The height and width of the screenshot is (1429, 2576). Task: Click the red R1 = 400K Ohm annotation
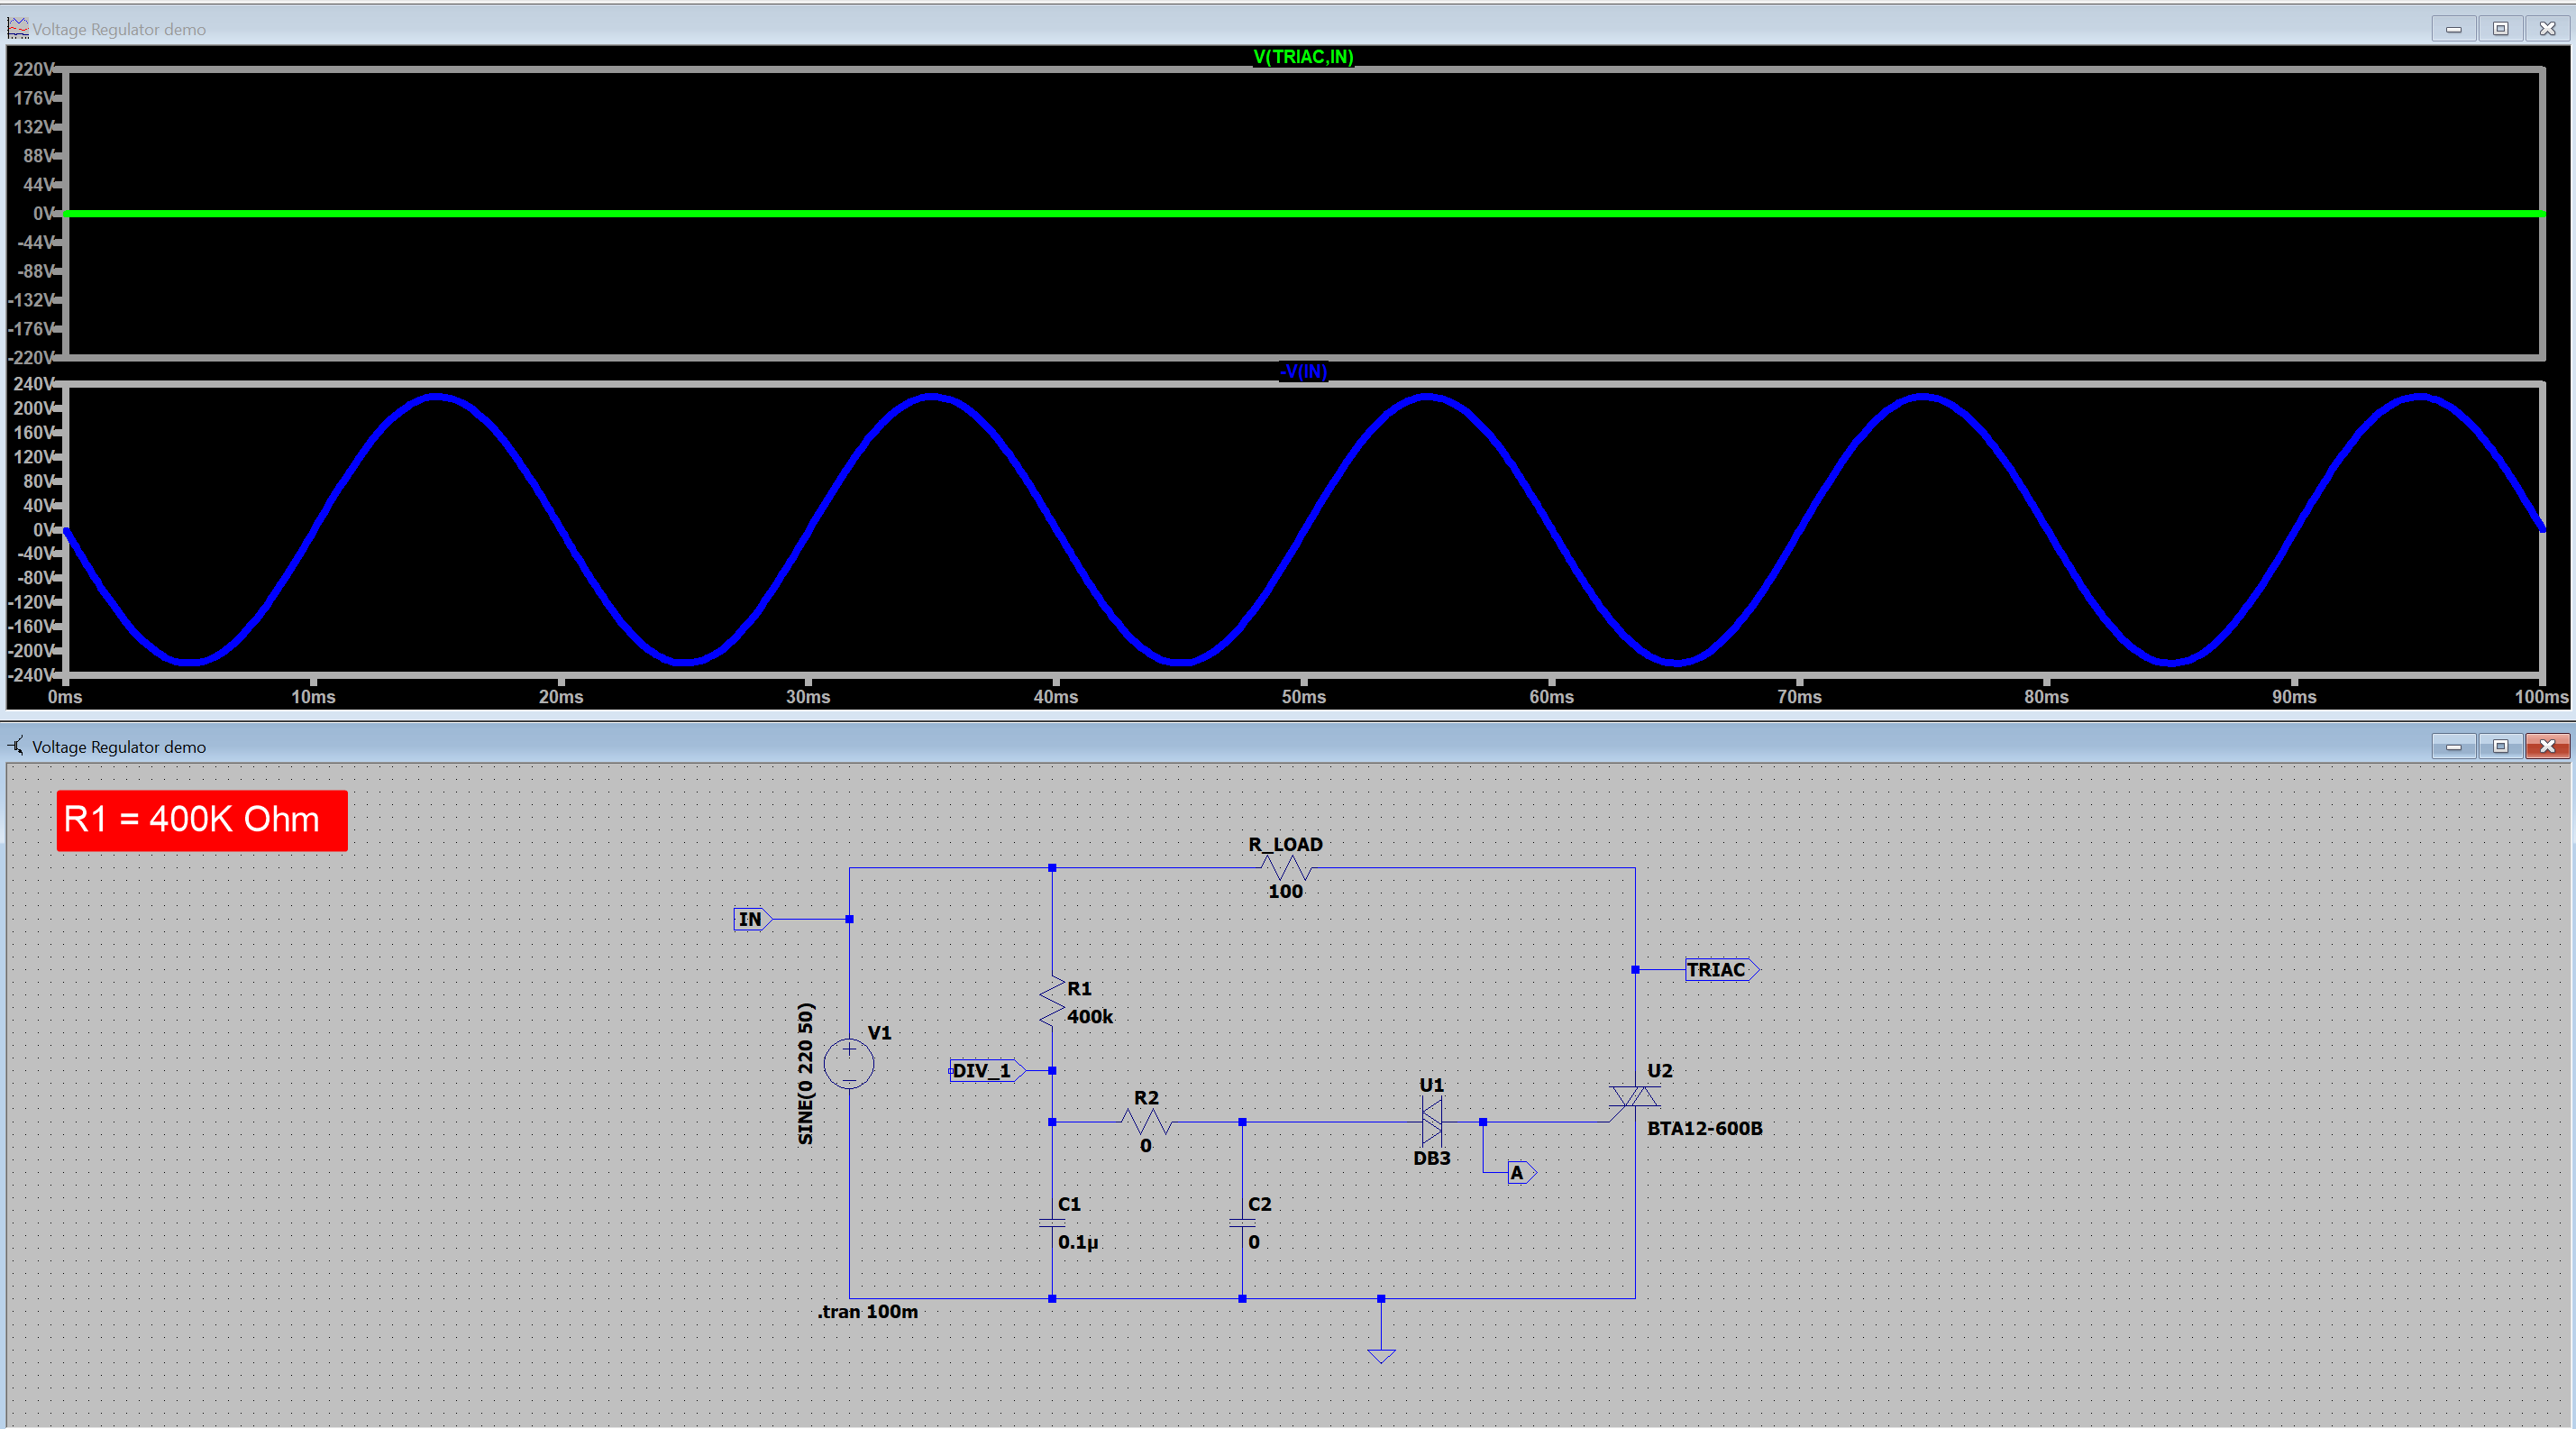(x=202, y=820)
